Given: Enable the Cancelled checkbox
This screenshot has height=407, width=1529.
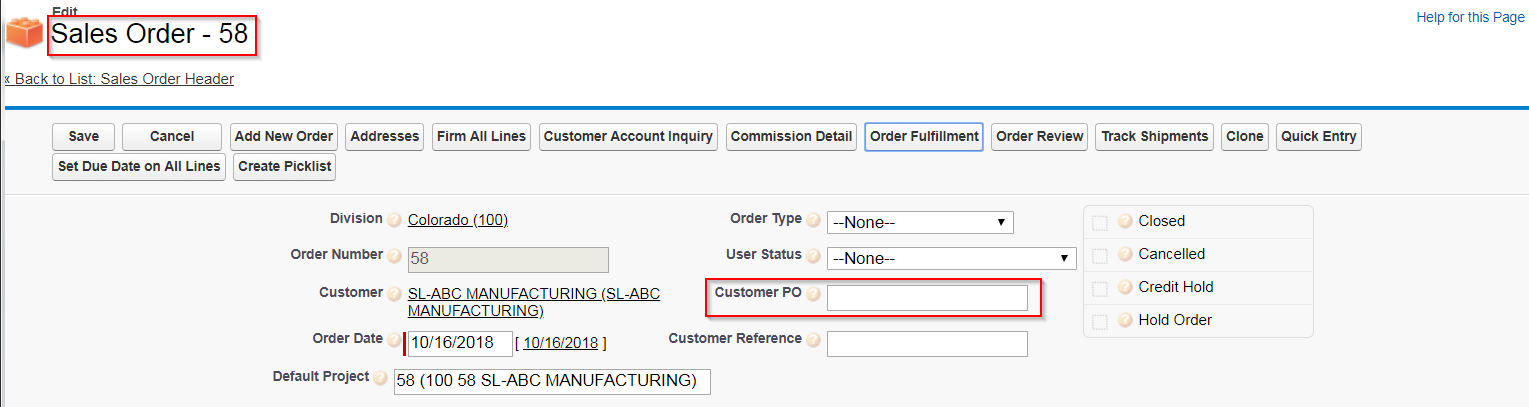Looking at the screenshot, I should (x=1100, y=255).
